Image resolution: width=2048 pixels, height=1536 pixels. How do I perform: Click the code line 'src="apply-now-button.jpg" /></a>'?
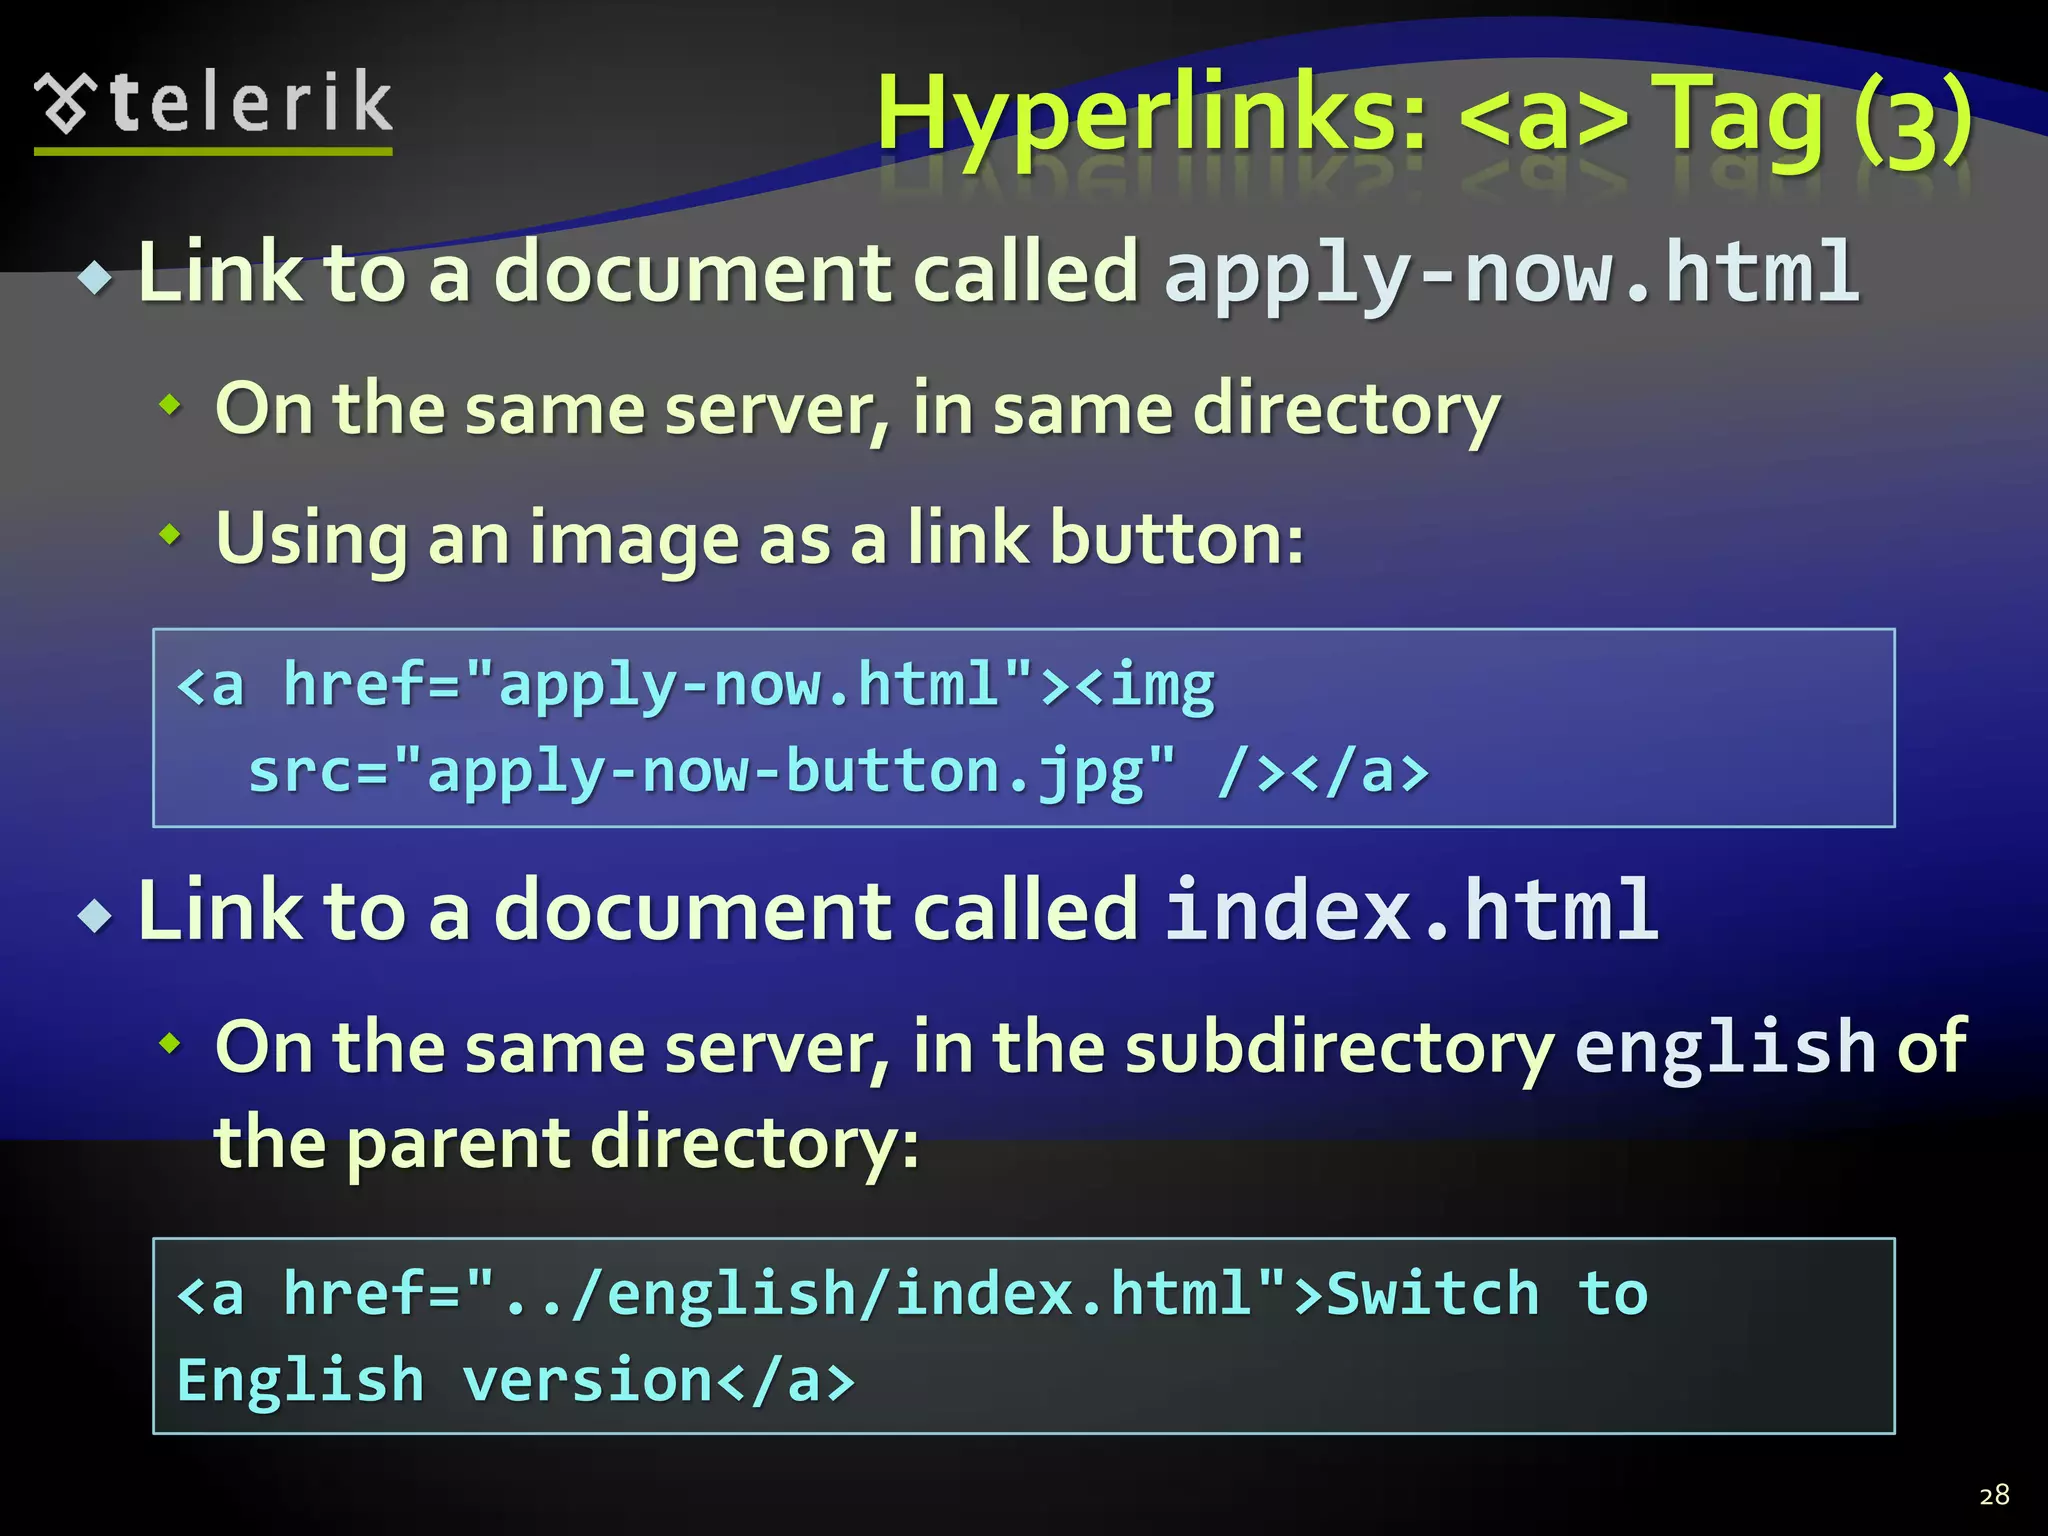(x=839, y=772)
